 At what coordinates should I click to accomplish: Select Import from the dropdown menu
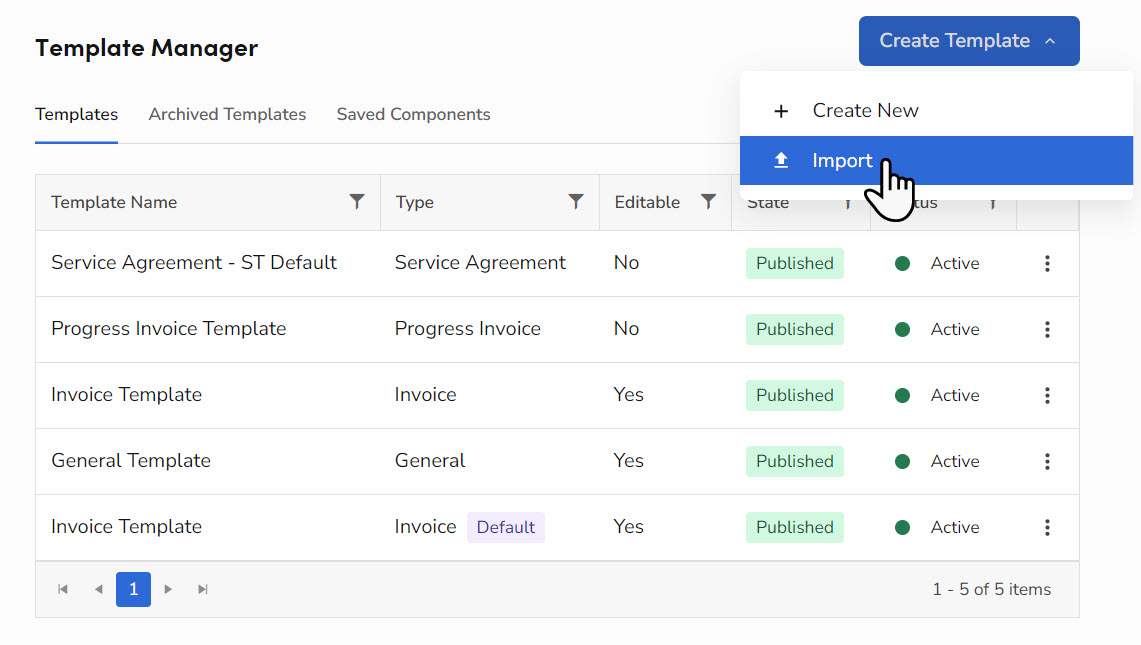pos(842,160)
